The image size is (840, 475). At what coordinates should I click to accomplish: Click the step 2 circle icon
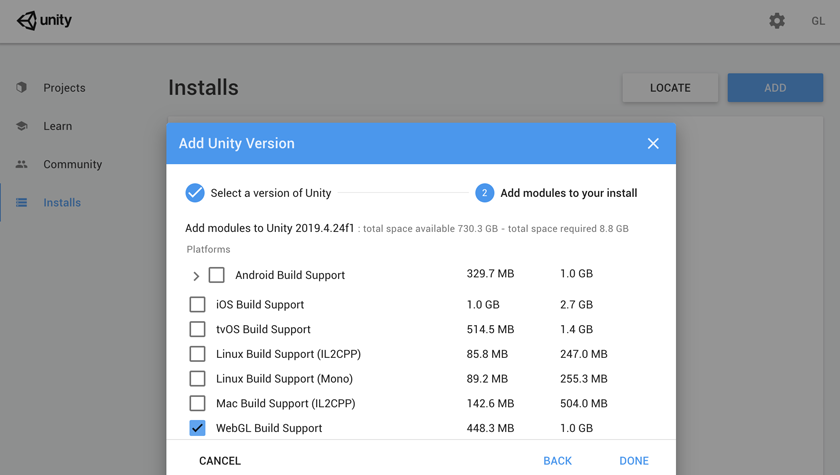484,193
